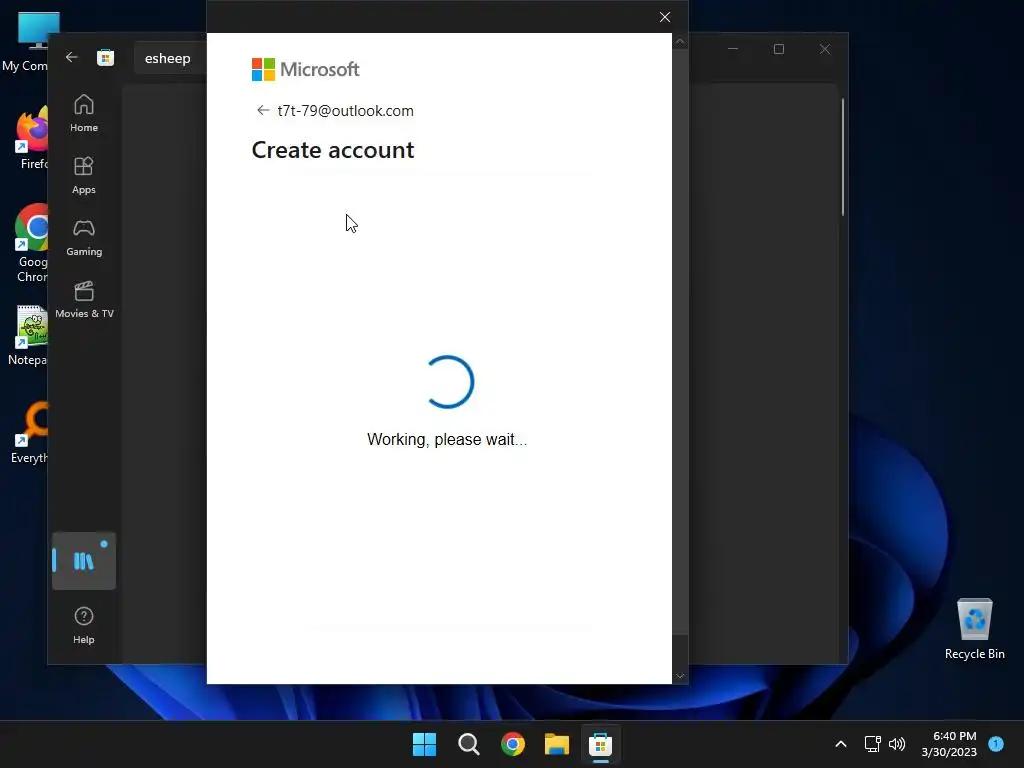1024x768 pixels.
Task: Close the Microsoft Store window
Action: click(825, 49)
